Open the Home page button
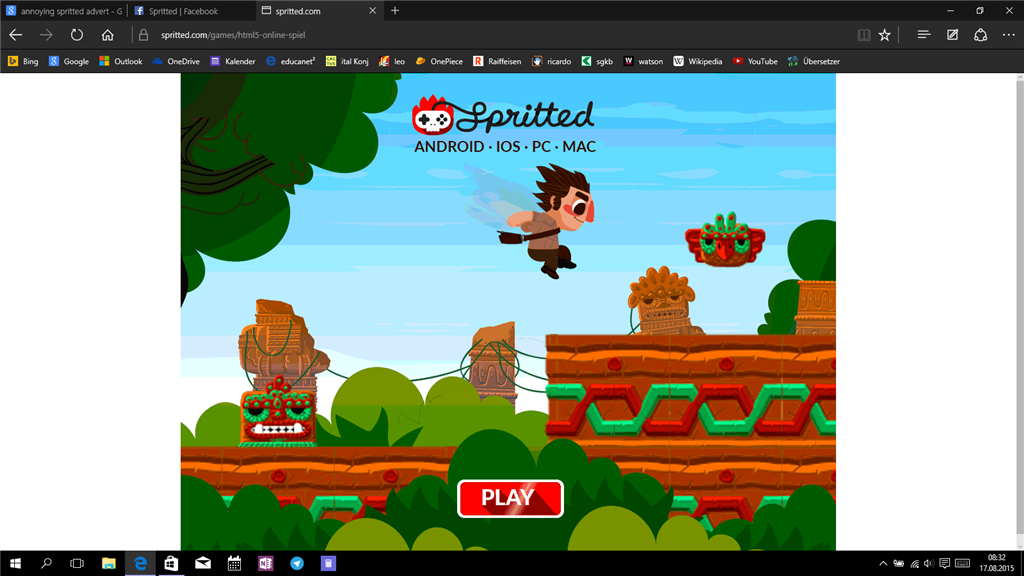The image size is (1024, 576). 107,35
